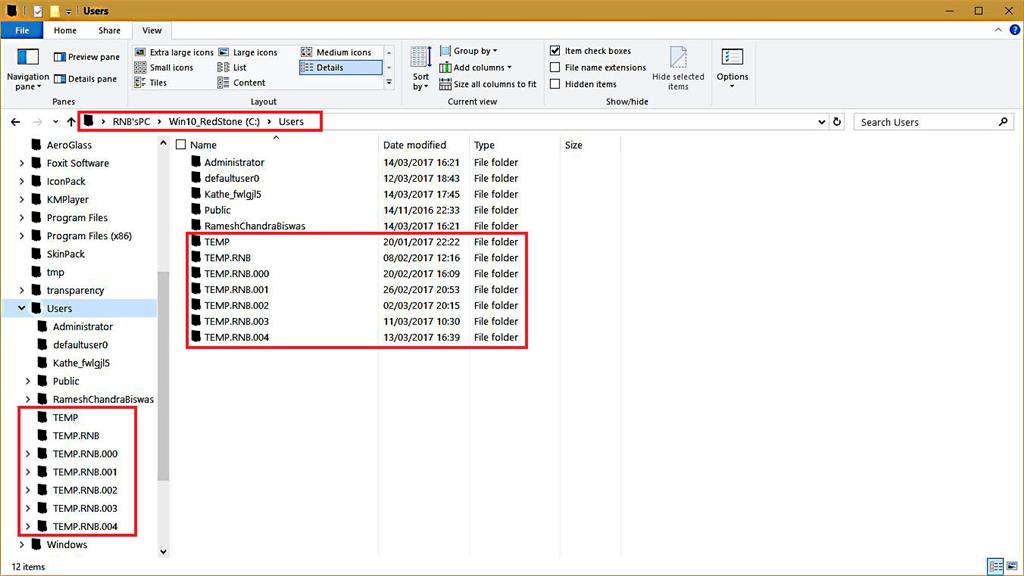Select the View ribbon tab
Screen dimensions: 1024x576
[x=152, y=31]
